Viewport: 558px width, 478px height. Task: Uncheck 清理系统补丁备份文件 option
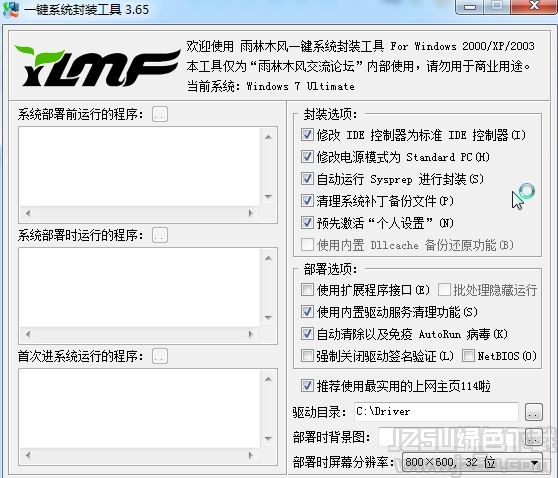[307, 201]
